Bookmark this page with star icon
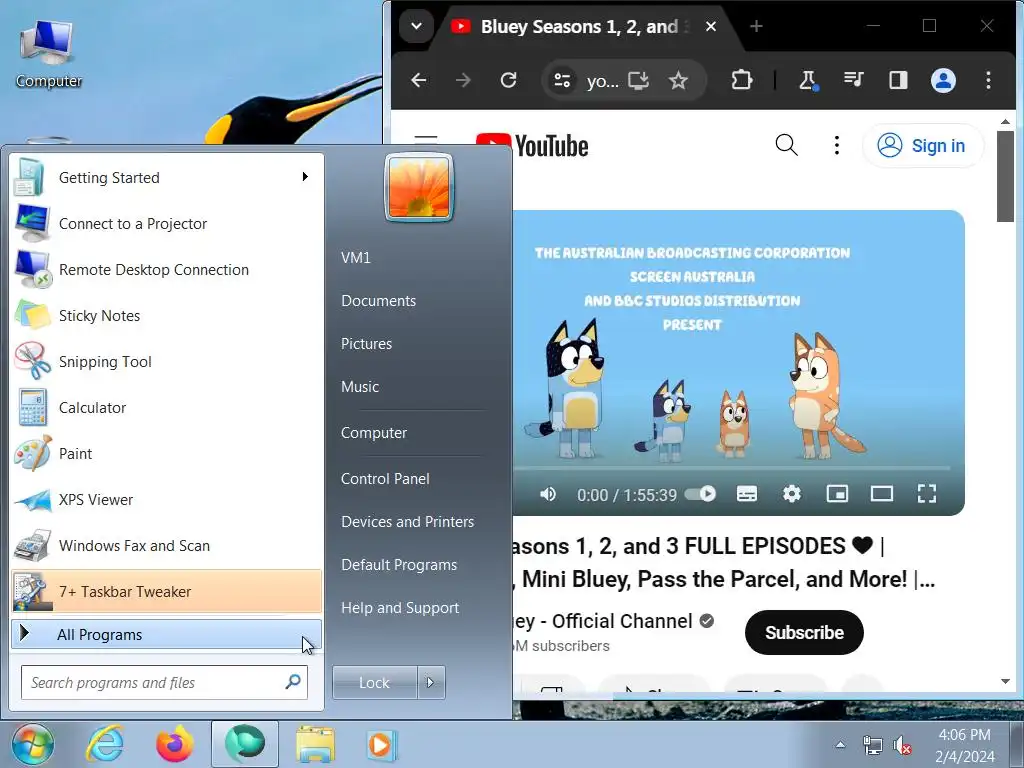Viewport: 1024px width, 768px height. pyautogui.click(x=678, y=80)
